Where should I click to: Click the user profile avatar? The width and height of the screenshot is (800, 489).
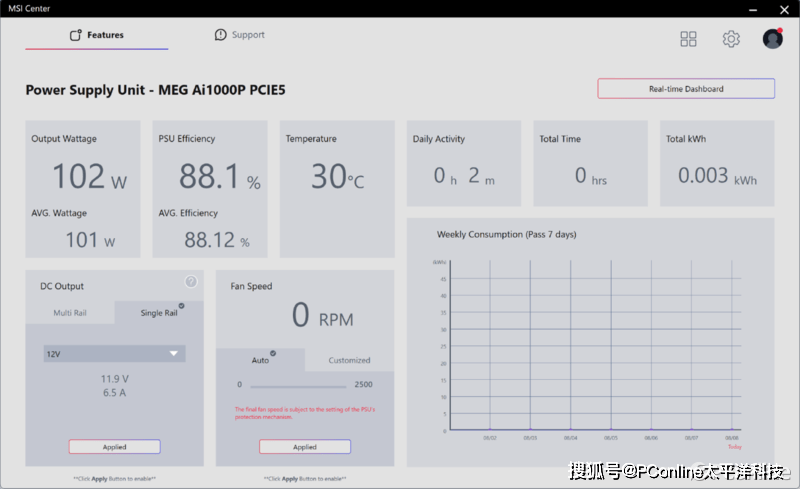pos(772,39)
